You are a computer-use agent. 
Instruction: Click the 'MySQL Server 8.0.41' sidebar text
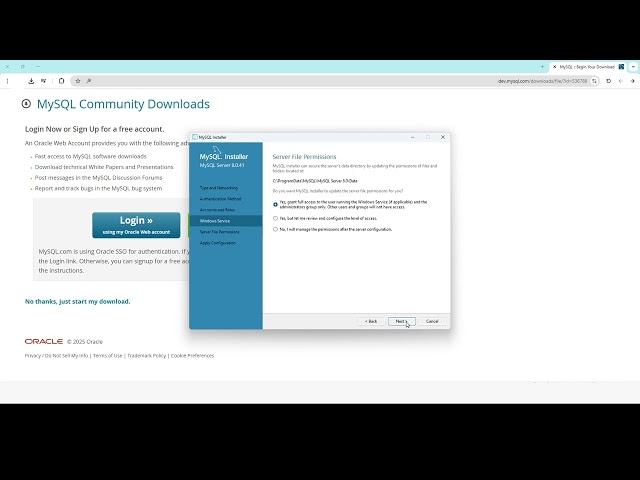coord(222,165)
